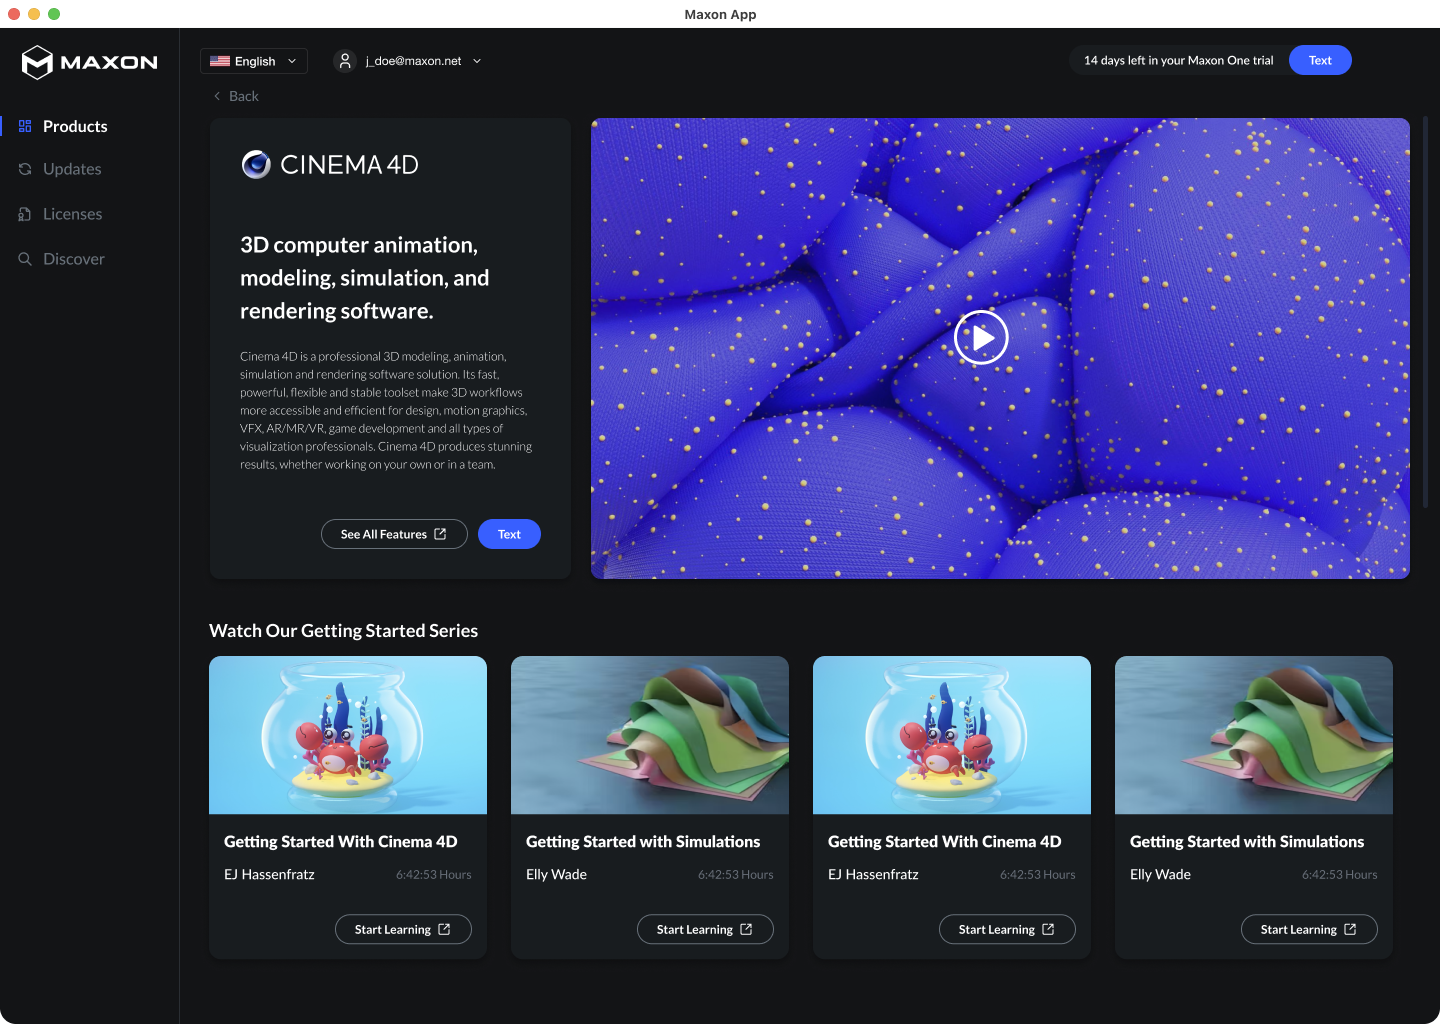The image size is (1440, 1024).
Task: Open the Licenses section
Action: click(72, 214)
